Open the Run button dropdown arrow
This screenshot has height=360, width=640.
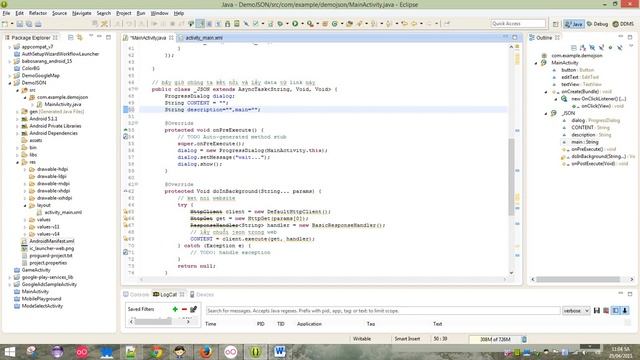click(302, 24)
